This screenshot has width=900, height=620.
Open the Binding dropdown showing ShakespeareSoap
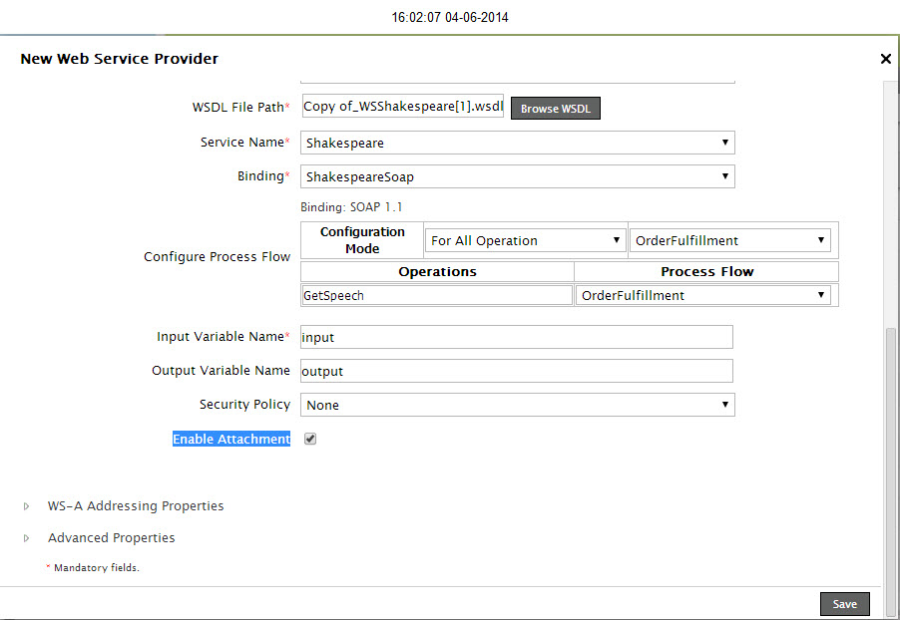pos(517,176)
